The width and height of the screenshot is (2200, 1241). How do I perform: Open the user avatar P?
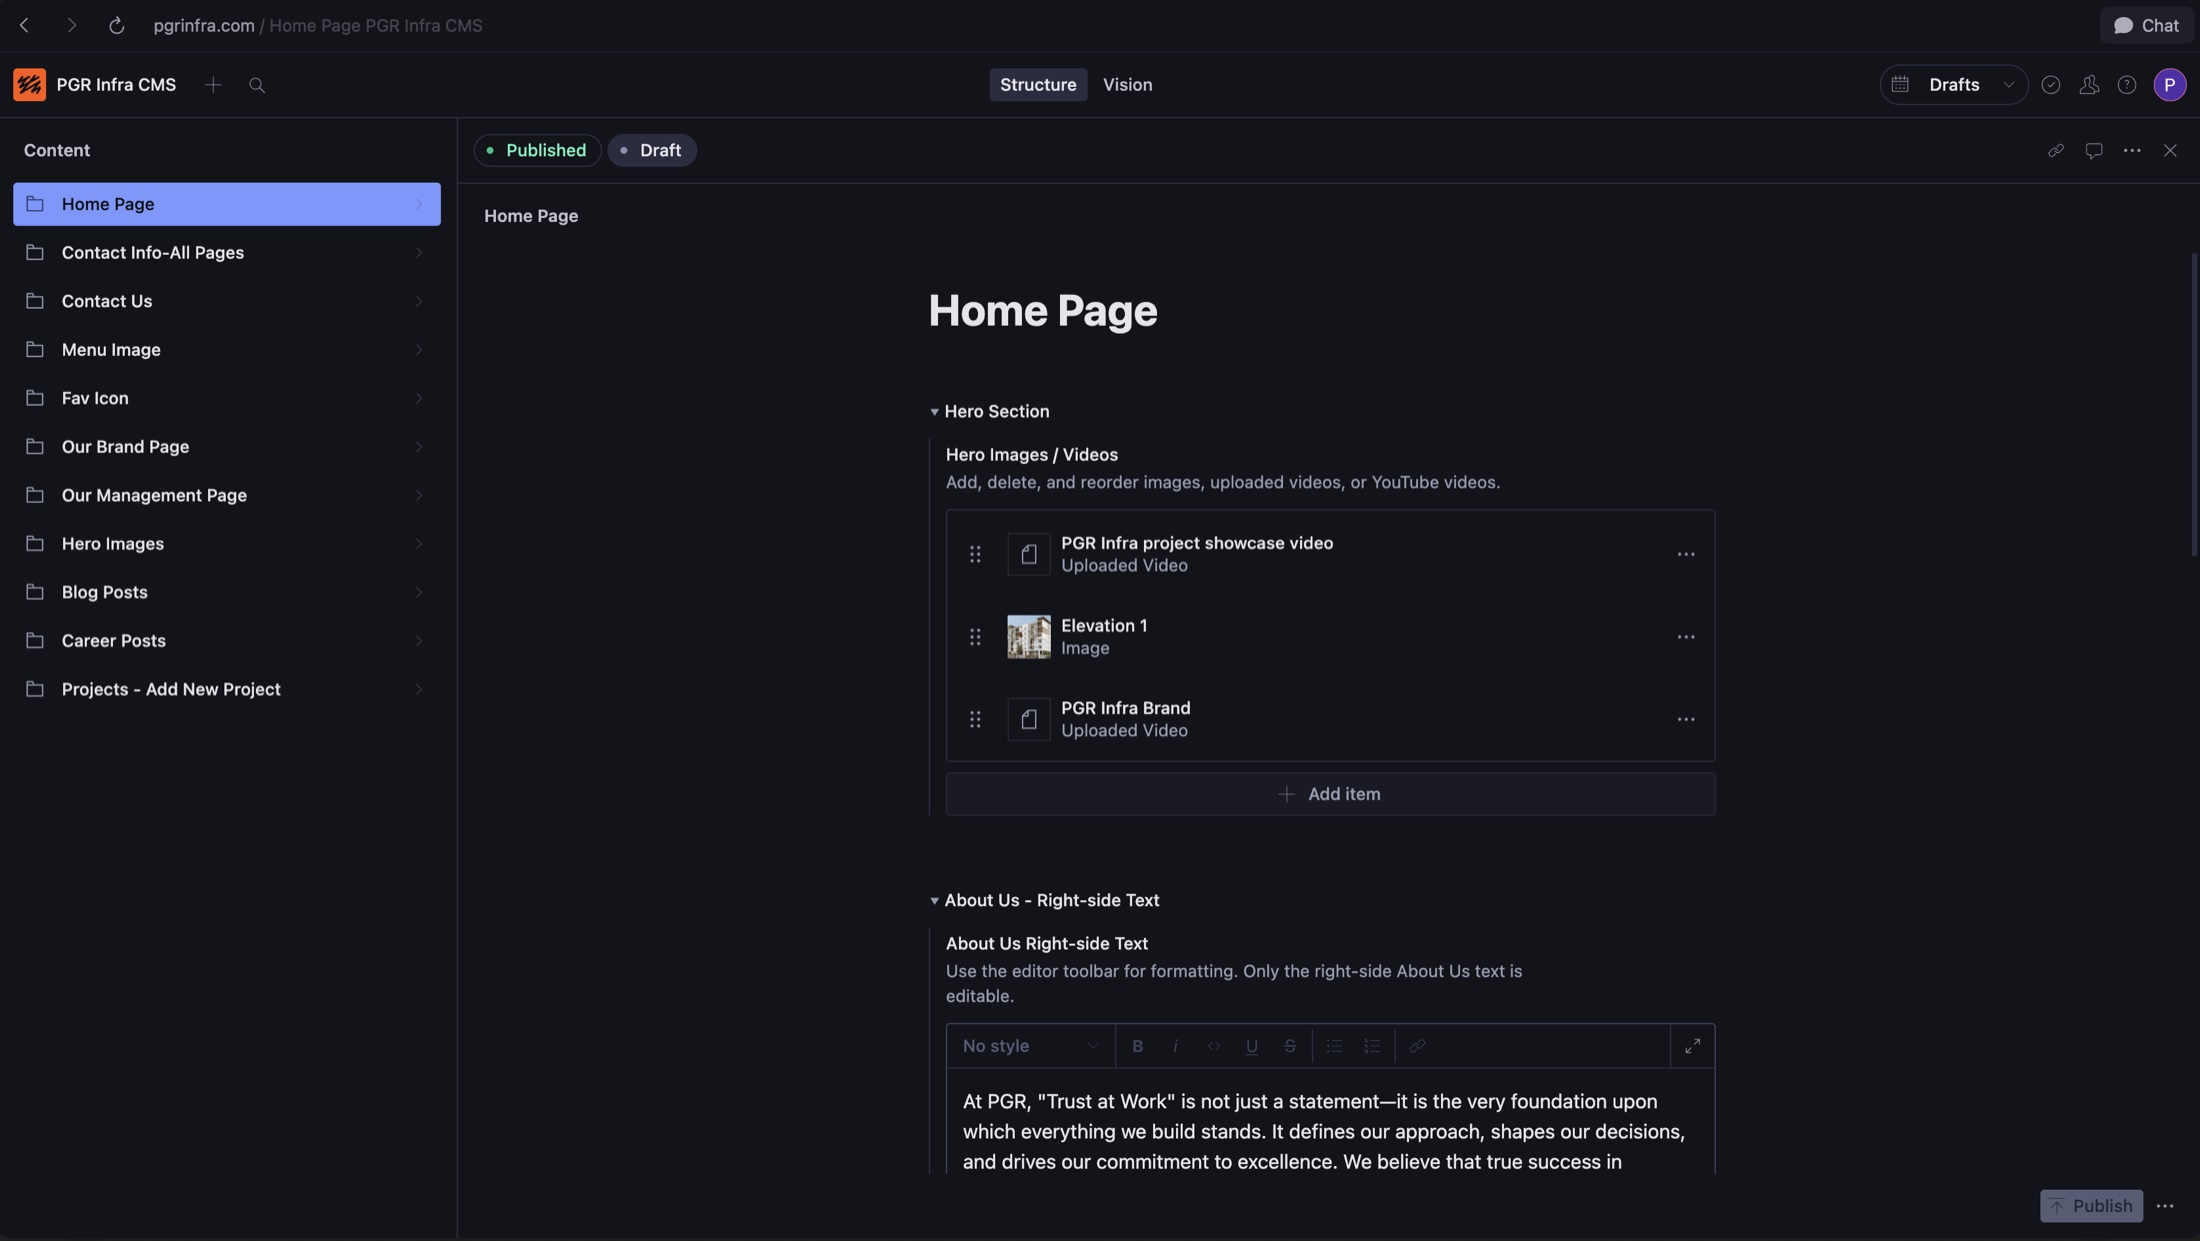tap(2170, 85)
